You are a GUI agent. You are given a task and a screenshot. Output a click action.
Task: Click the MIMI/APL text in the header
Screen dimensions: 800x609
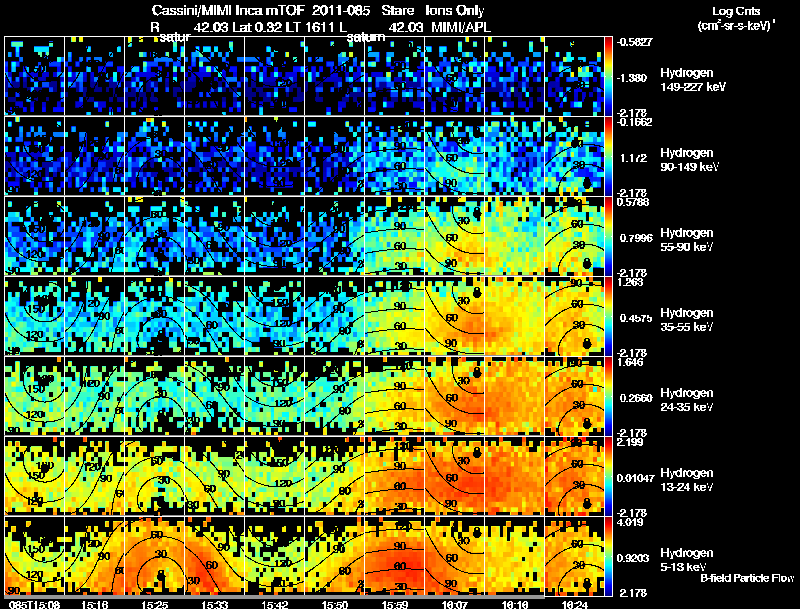461,27
